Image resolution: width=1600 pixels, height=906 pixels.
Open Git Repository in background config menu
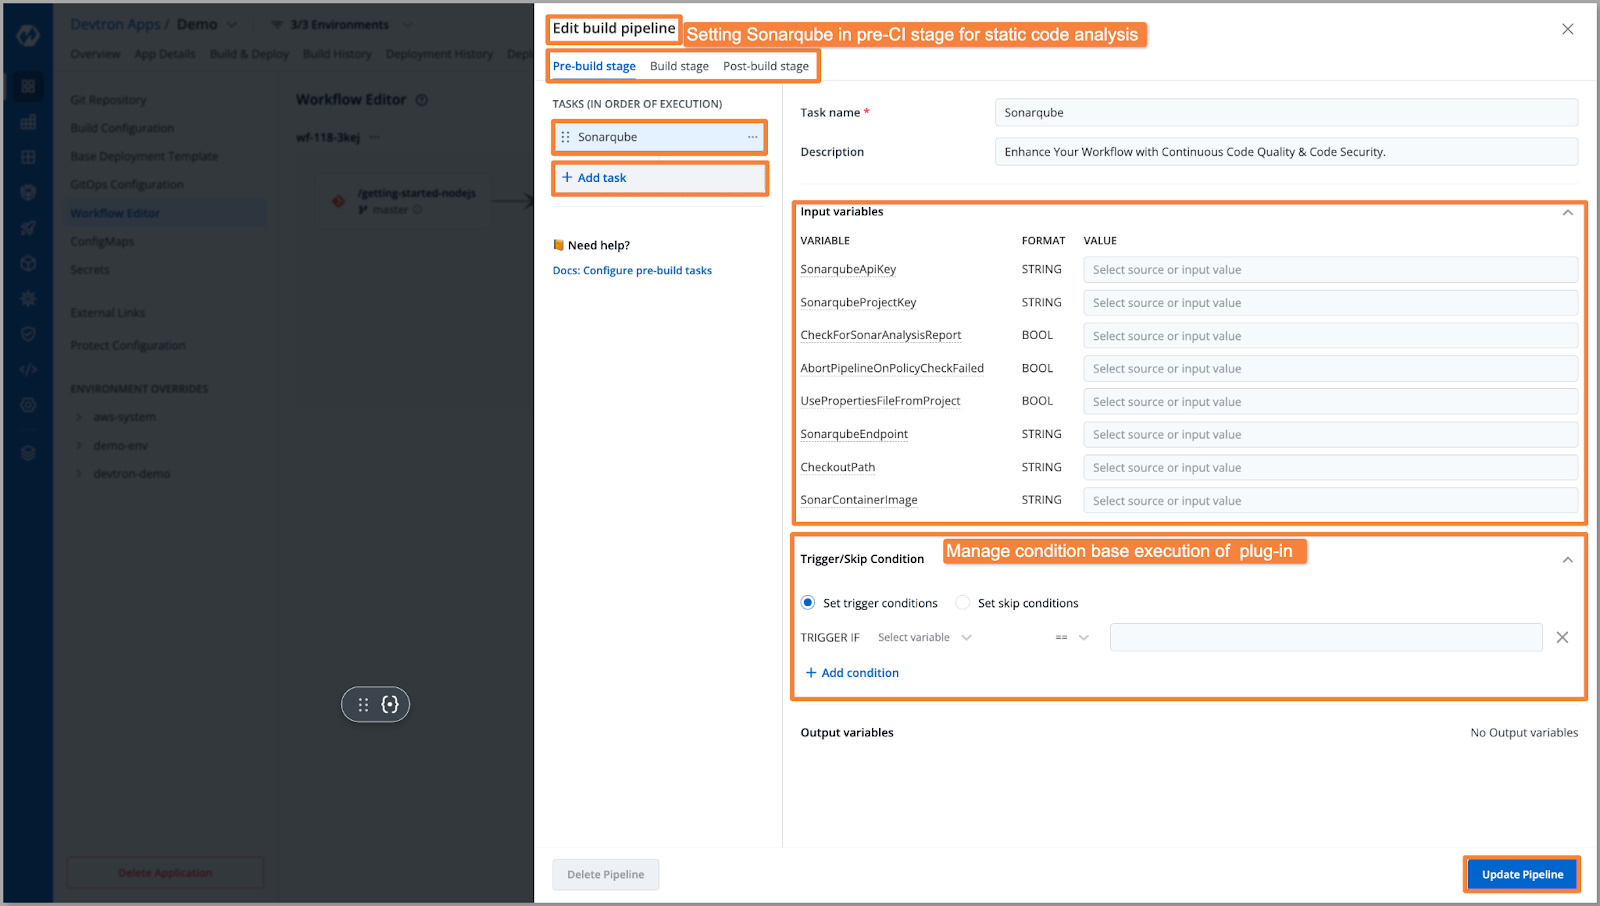click(108, 100)
